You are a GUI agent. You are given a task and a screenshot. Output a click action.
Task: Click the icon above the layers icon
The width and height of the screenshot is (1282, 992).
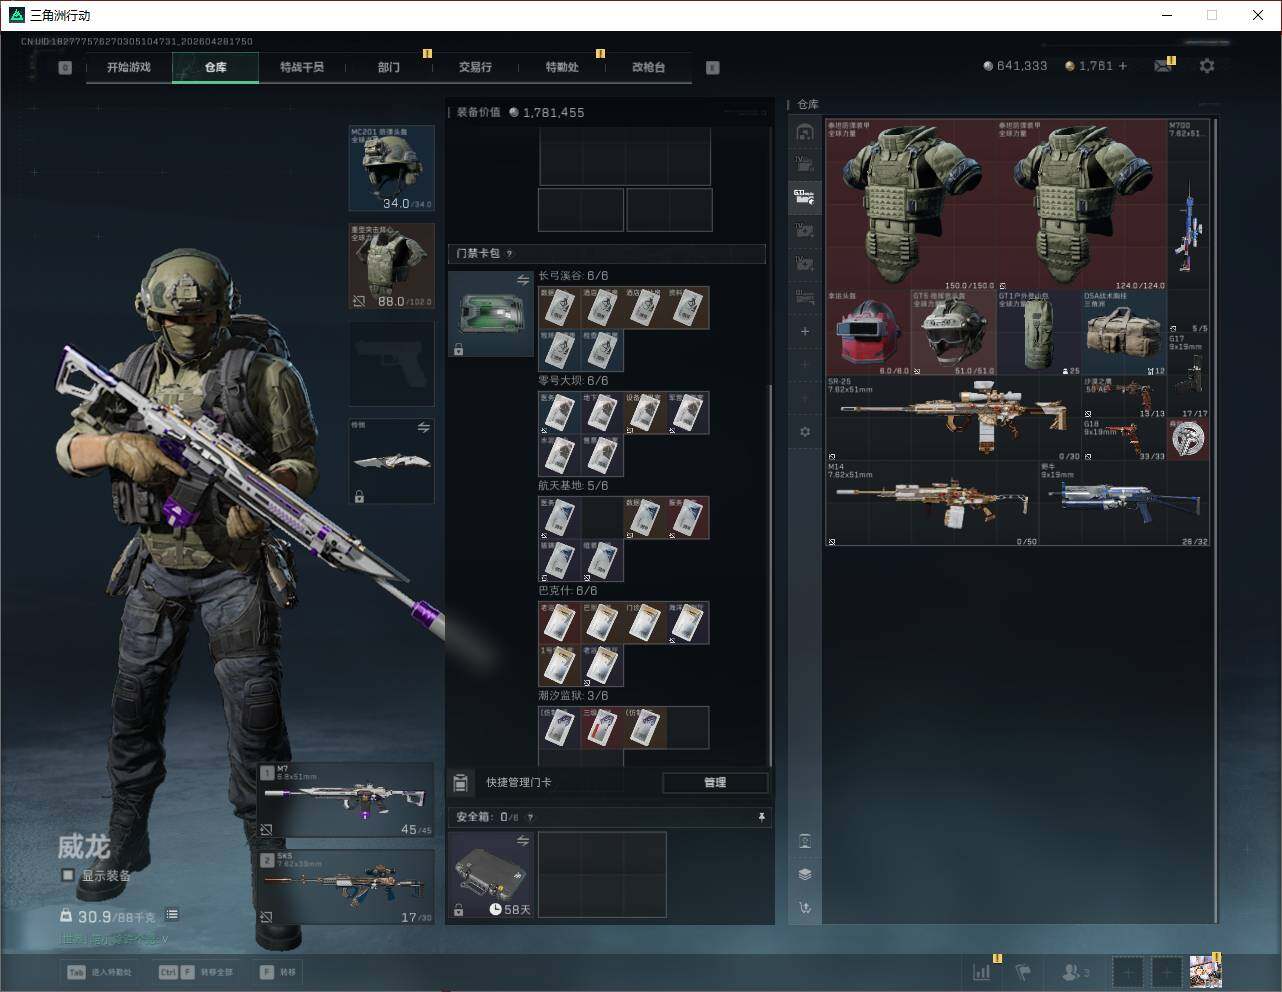pos(805,841)
